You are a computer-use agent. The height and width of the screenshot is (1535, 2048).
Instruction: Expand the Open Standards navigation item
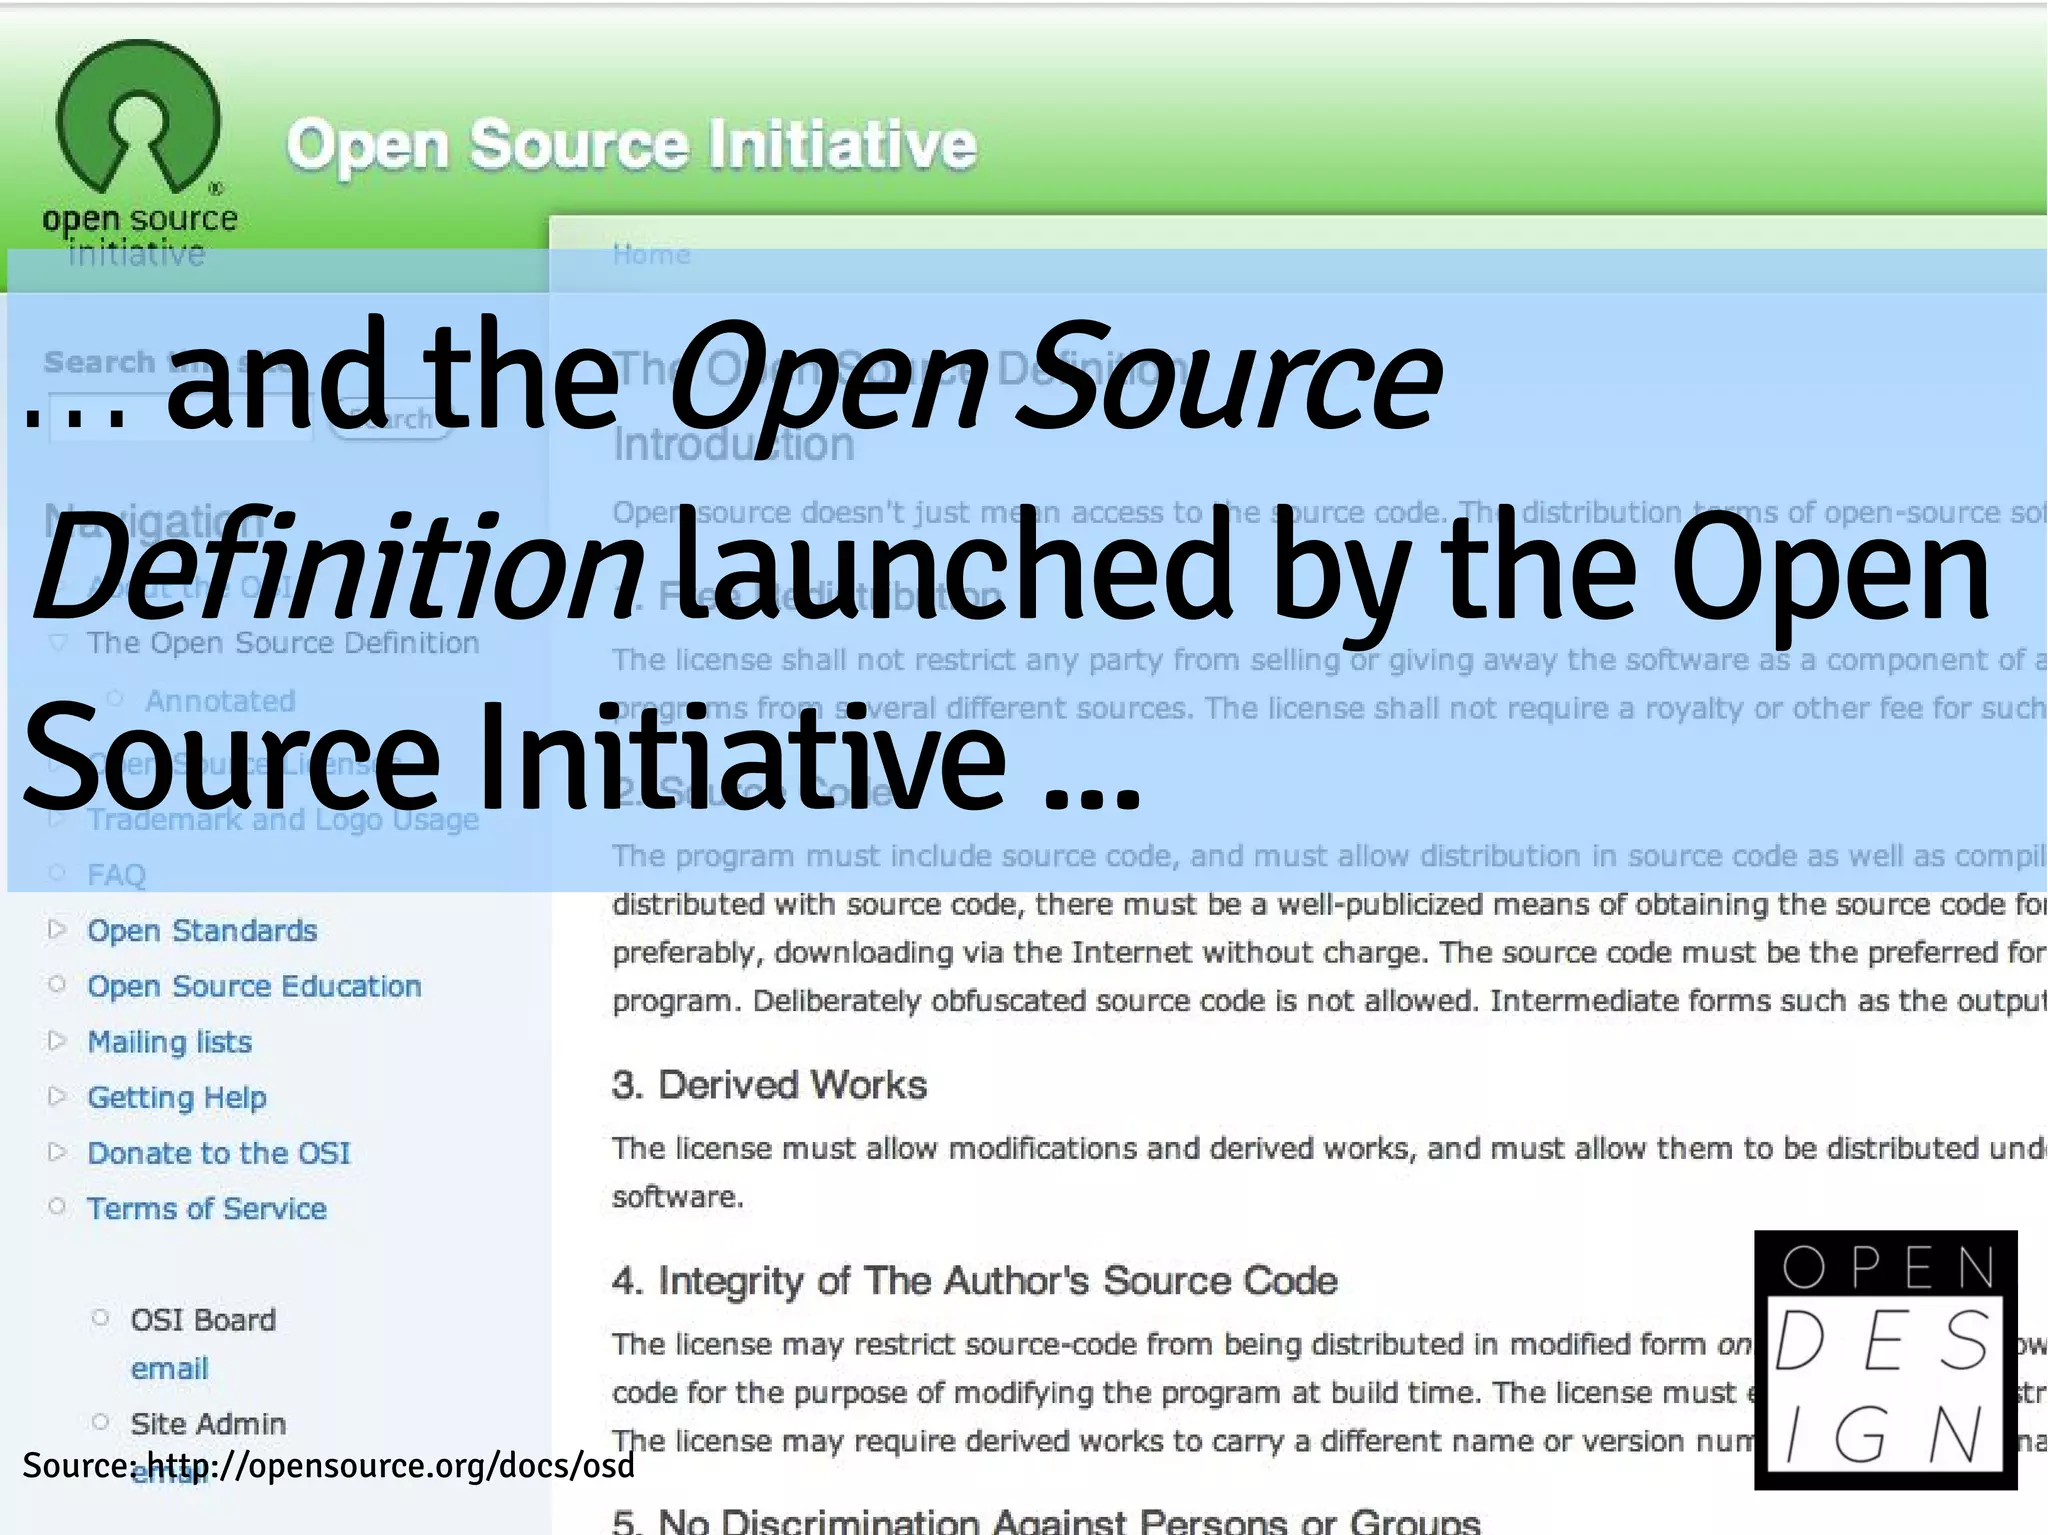click(57, 930)
